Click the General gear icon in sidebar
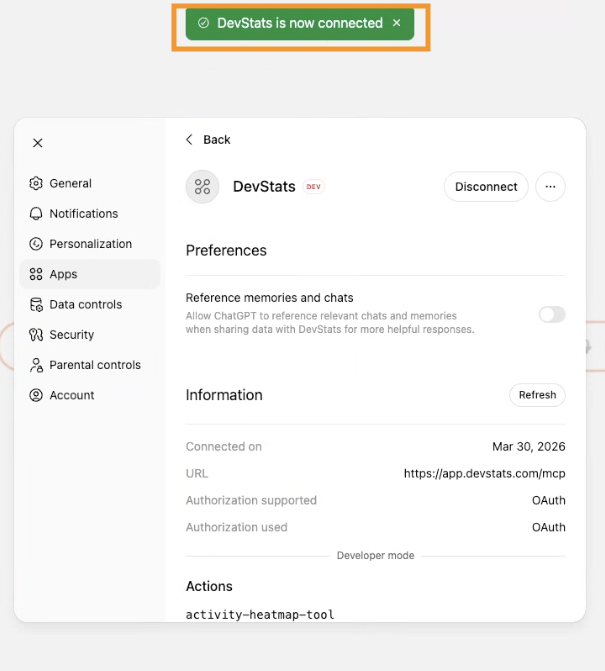Viewport: 605px width, 671px height. click(x=36, y=183)
